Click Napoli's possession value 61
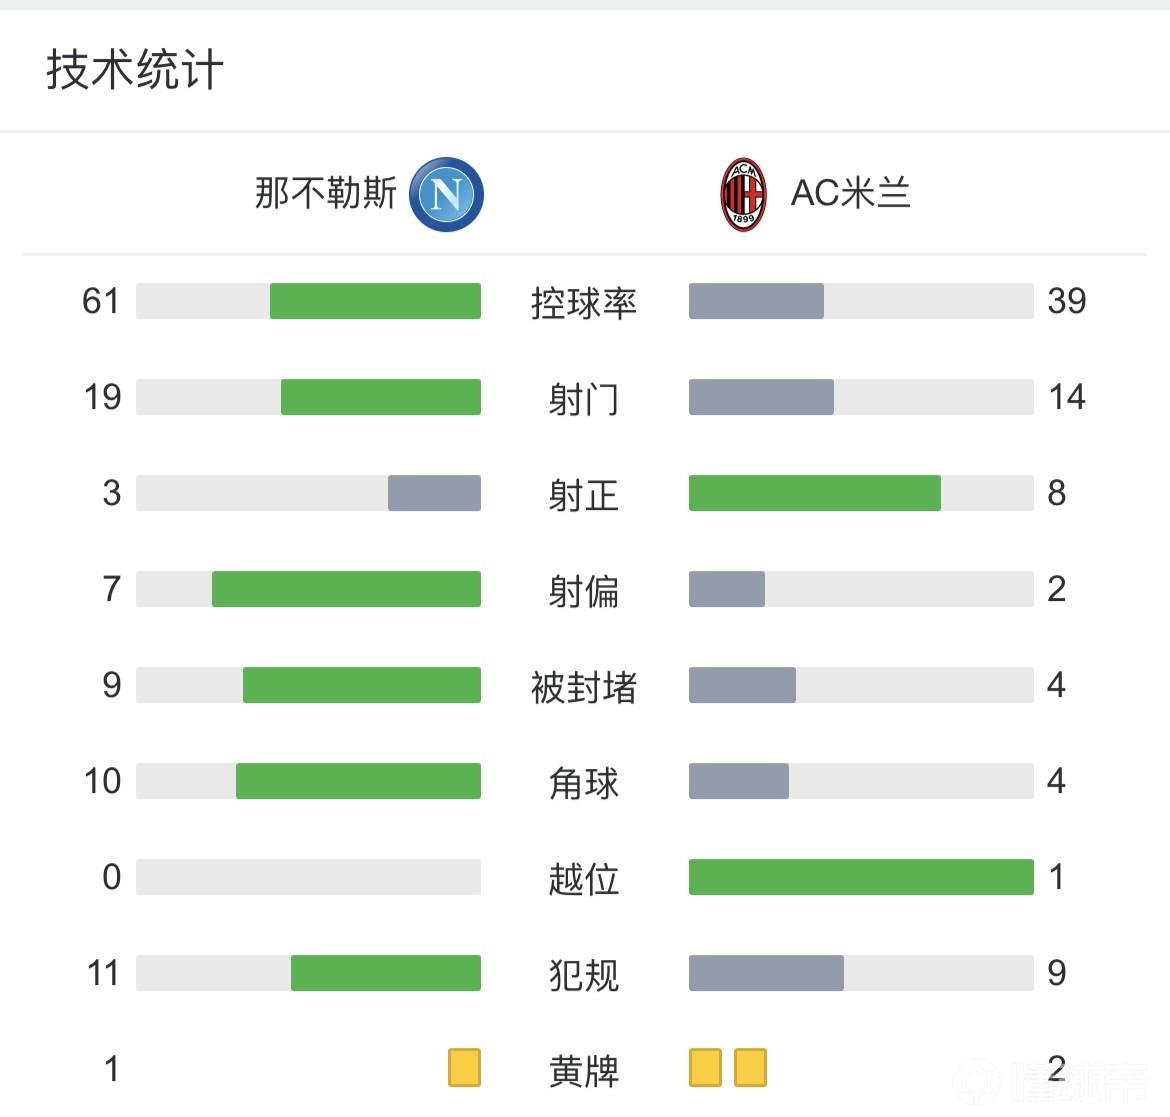Image resolution: width=1170 pixels, height=1117 pixels. click(101, 301)
